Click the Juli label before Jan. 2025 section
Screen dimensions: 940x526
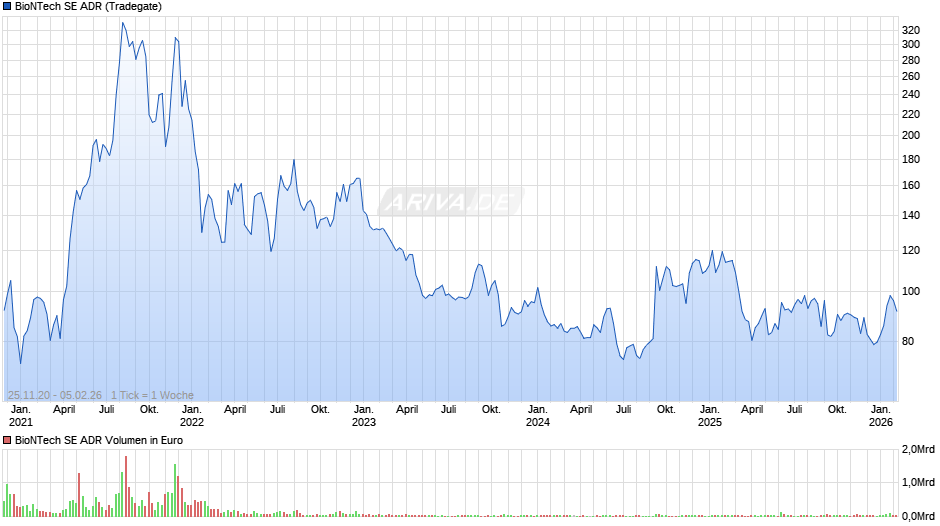(623, 410)
